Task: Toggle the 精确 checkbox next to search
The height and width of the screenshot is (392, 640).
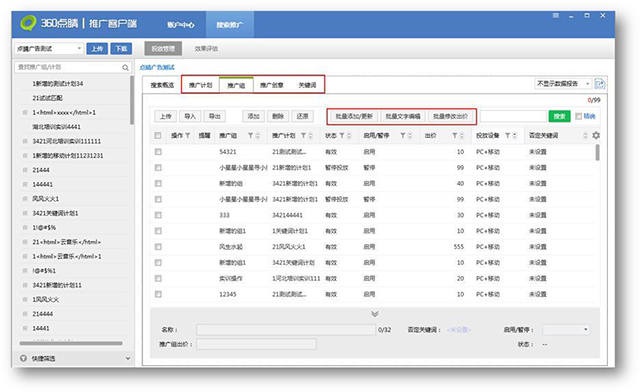Action: (578, 116)
